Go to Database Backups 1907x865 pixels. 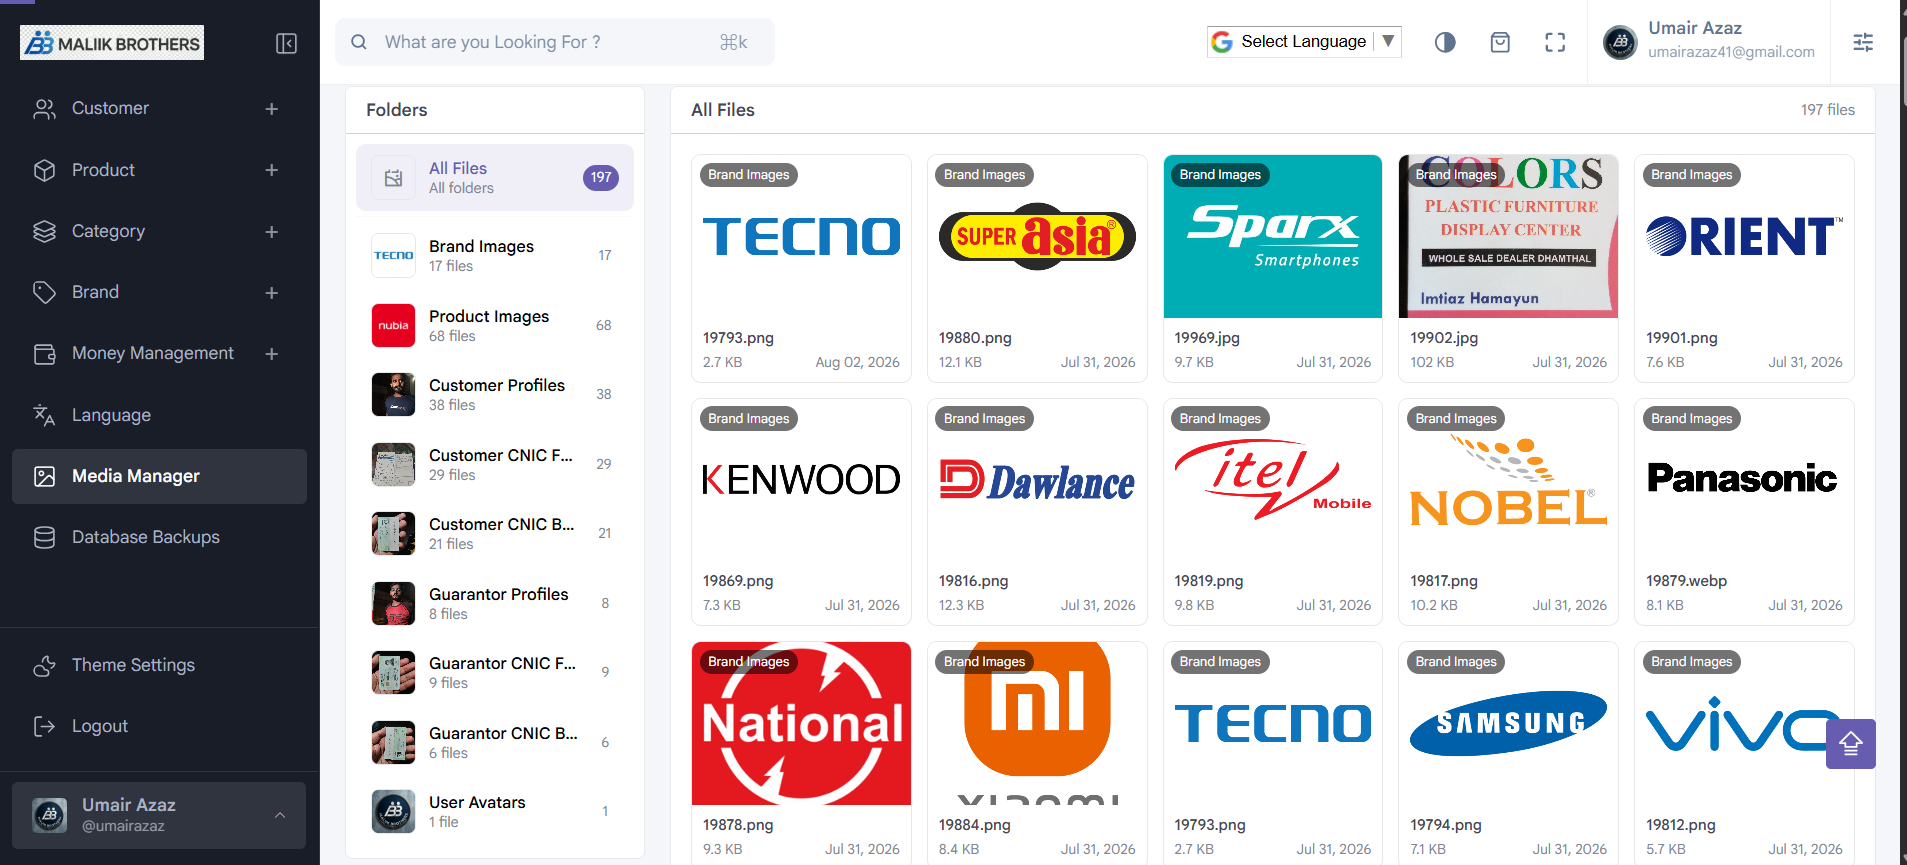point(160,538)
